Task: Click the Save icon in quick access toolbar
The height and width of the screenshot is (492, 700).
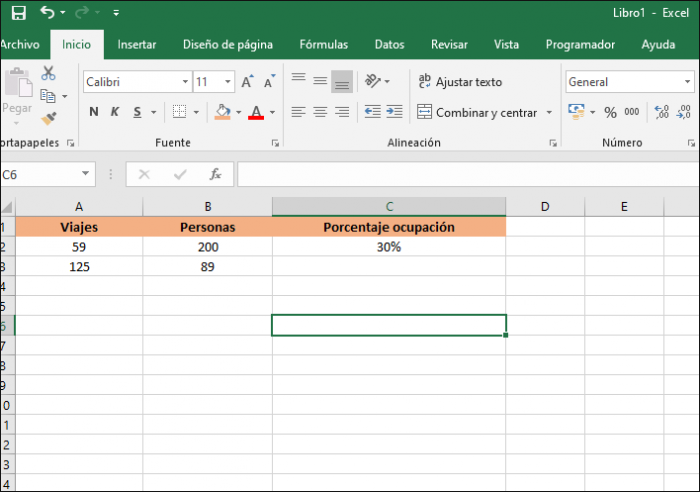Action: (x=18, y=13)
